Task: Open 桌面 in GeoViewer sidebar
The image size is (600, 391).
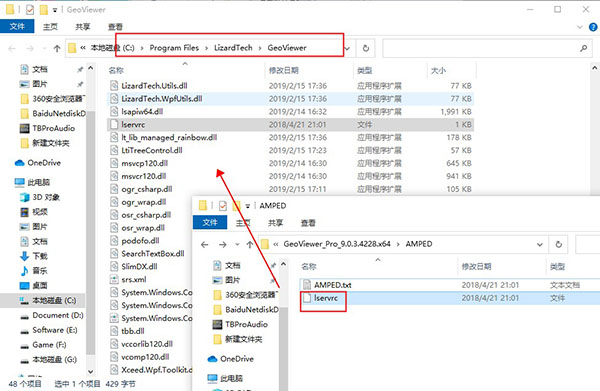Action: click(39, 285)
